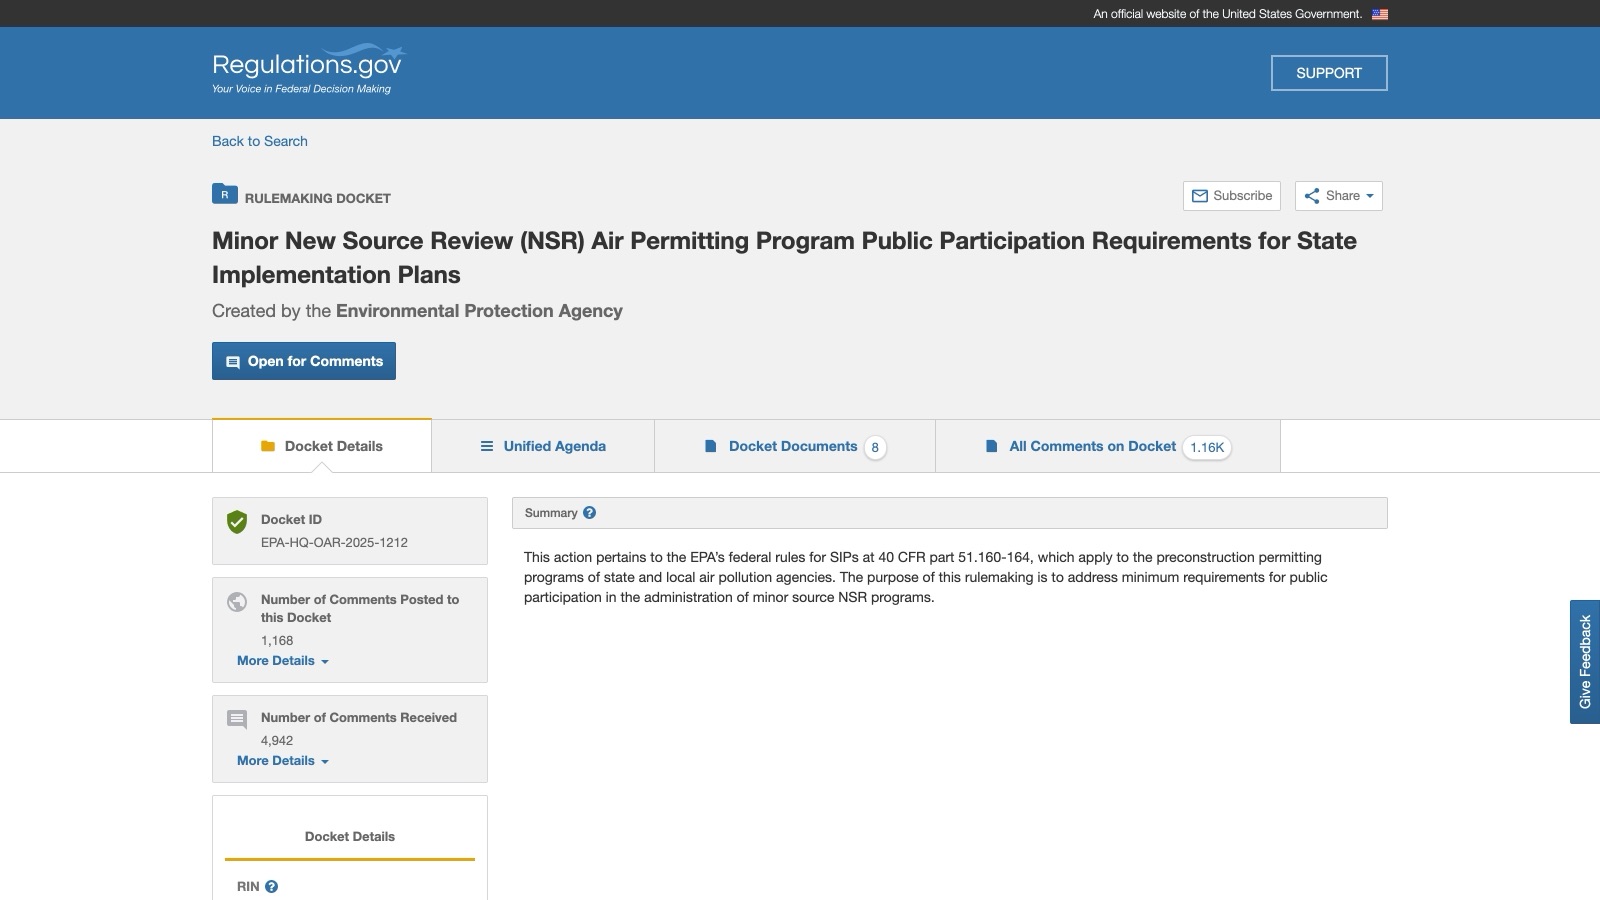This screenshot has width=1600, height=900.
Task: Switch to the Unified Agenda tab
Action: [543, 446]
